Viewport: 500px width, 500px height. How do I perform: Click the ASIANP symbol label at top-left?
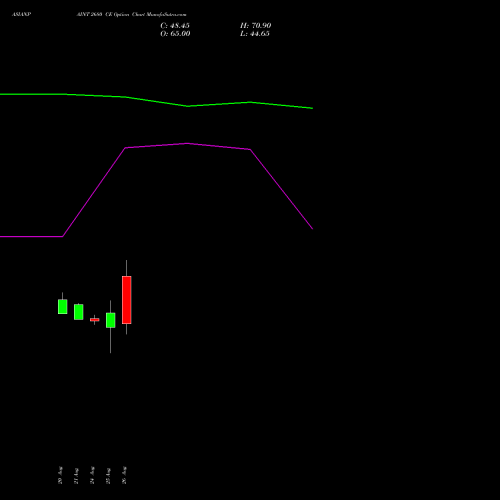(x=21, y=15)
